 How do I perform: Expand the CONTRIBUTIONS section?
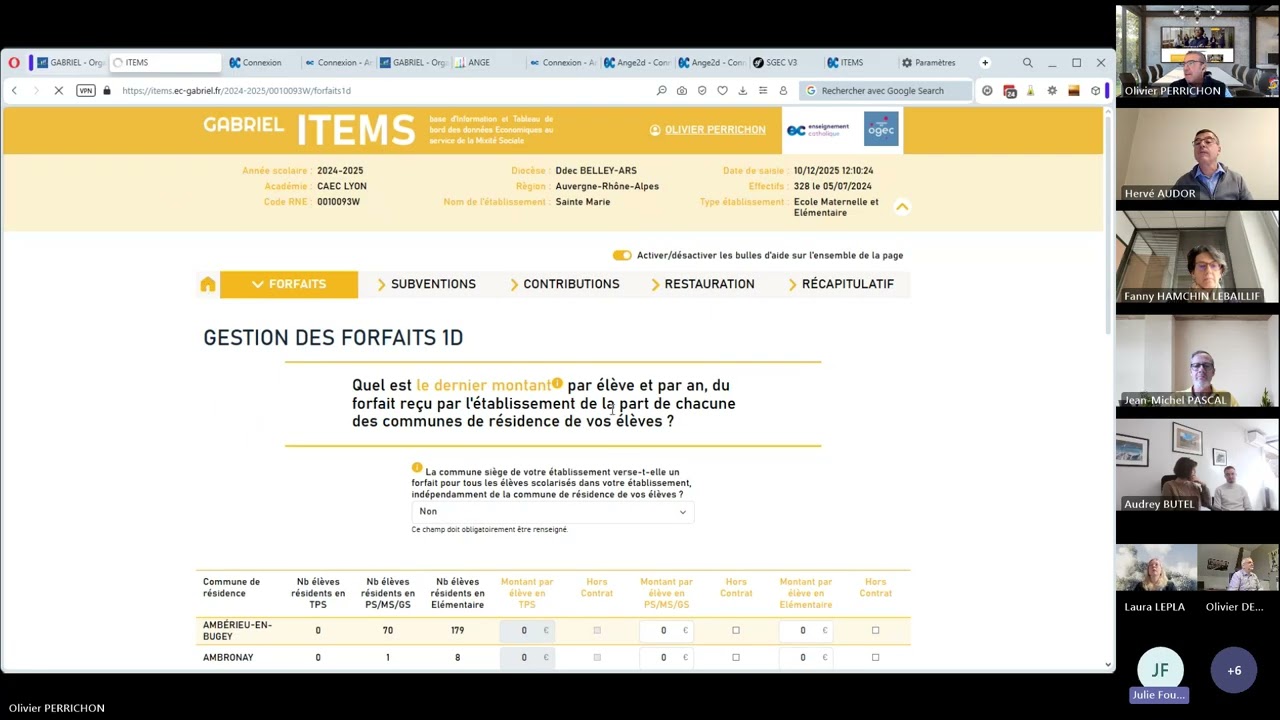pos(564,284)
